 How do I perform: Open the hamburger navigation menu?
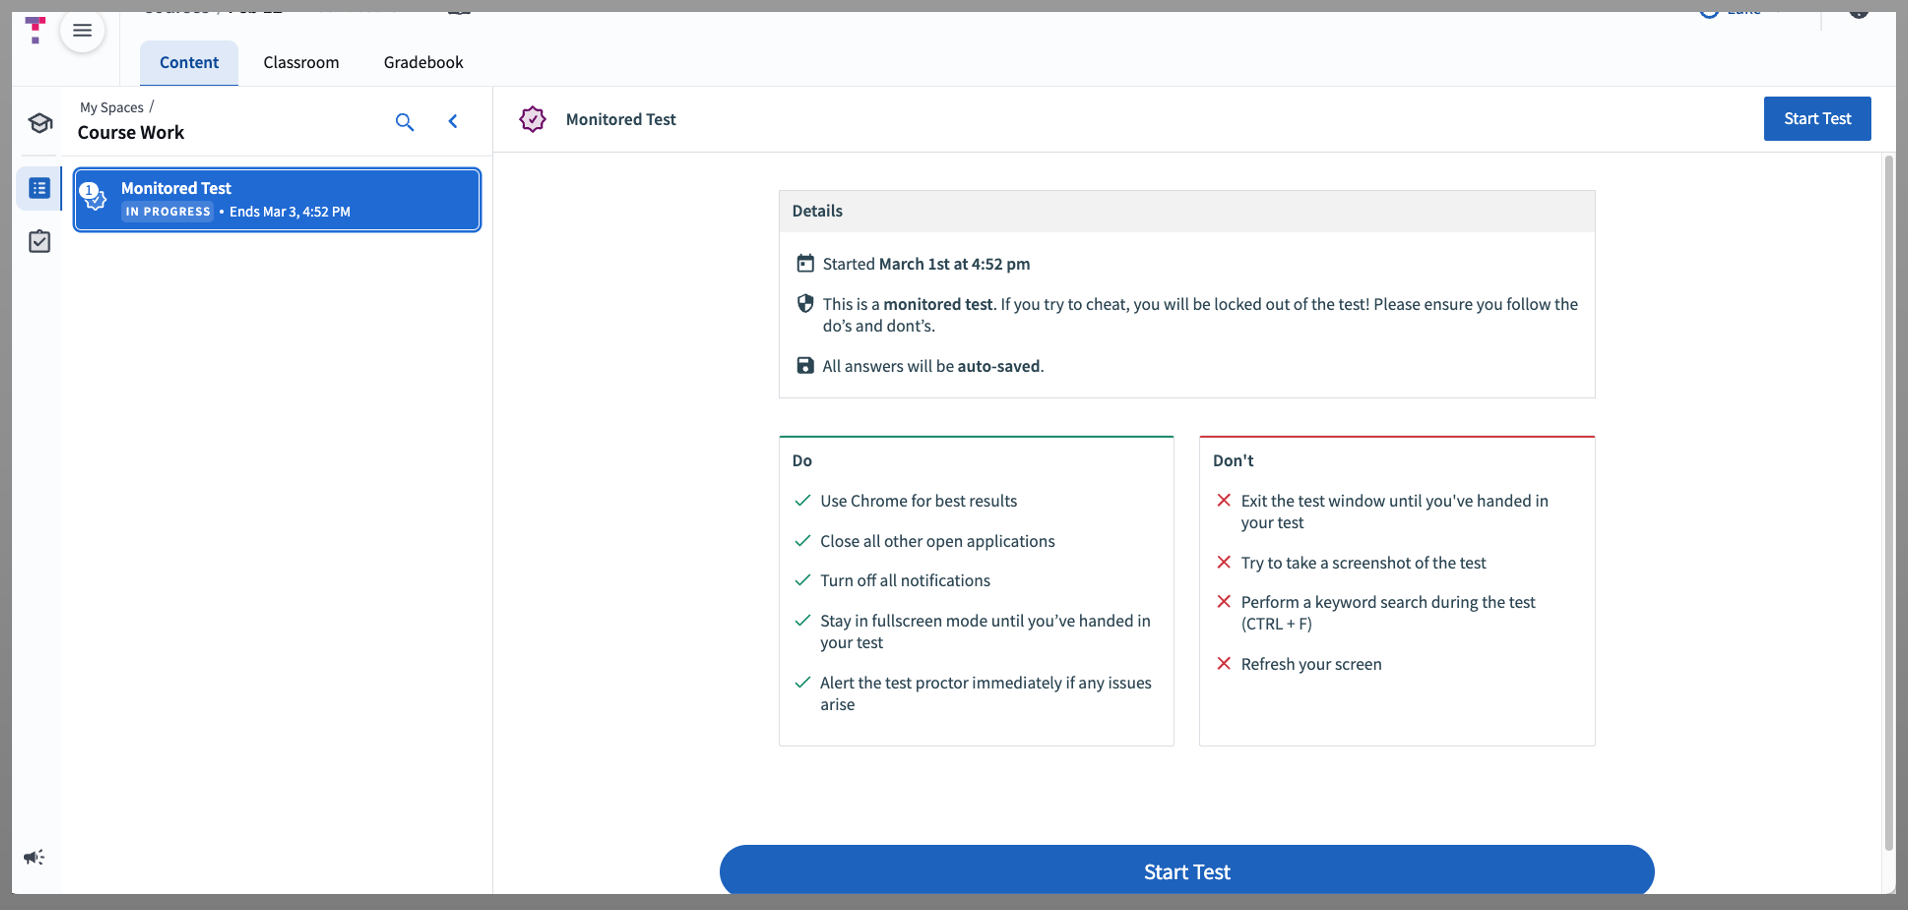(x=82, y=31)
